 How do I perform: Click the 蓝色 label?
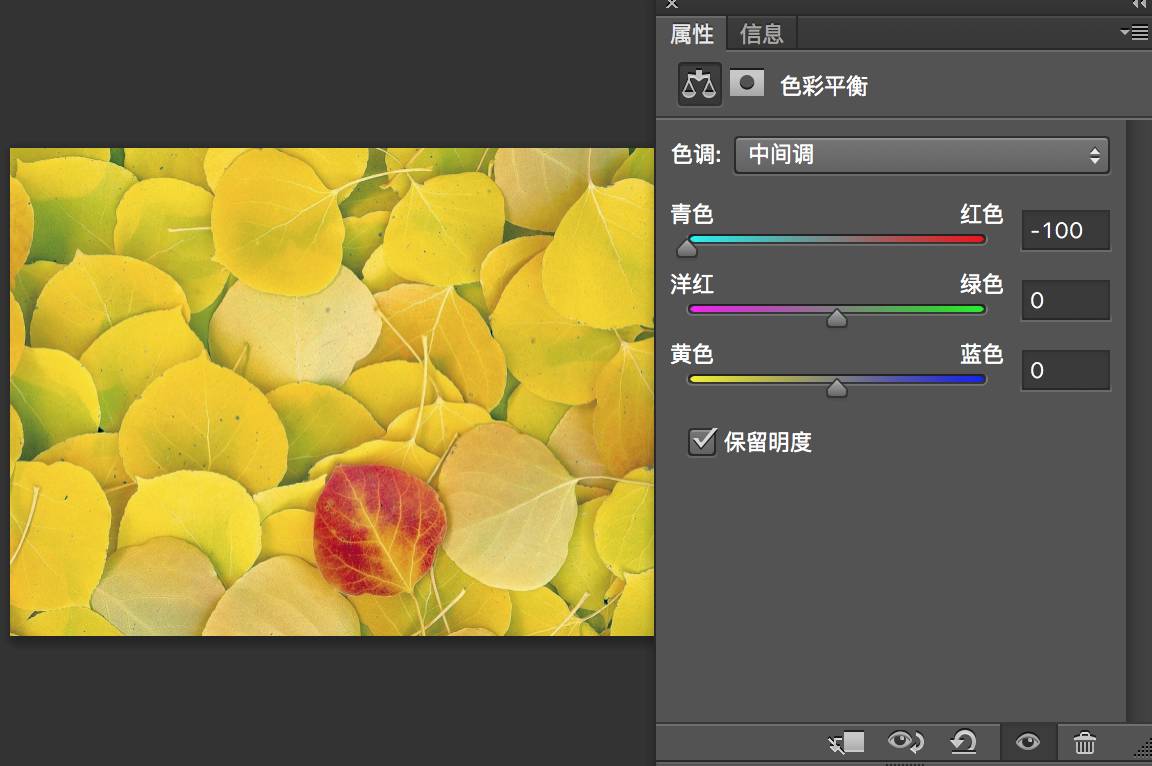pyautogui.click(x=981, y=354)
